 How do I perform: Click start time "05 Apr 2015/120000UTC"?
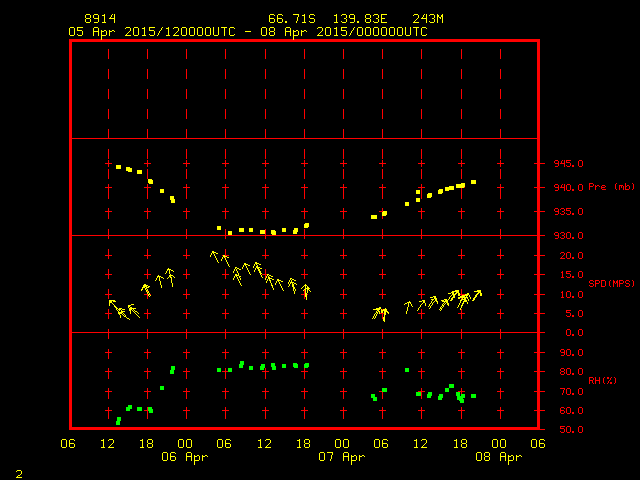click(152, 32)
